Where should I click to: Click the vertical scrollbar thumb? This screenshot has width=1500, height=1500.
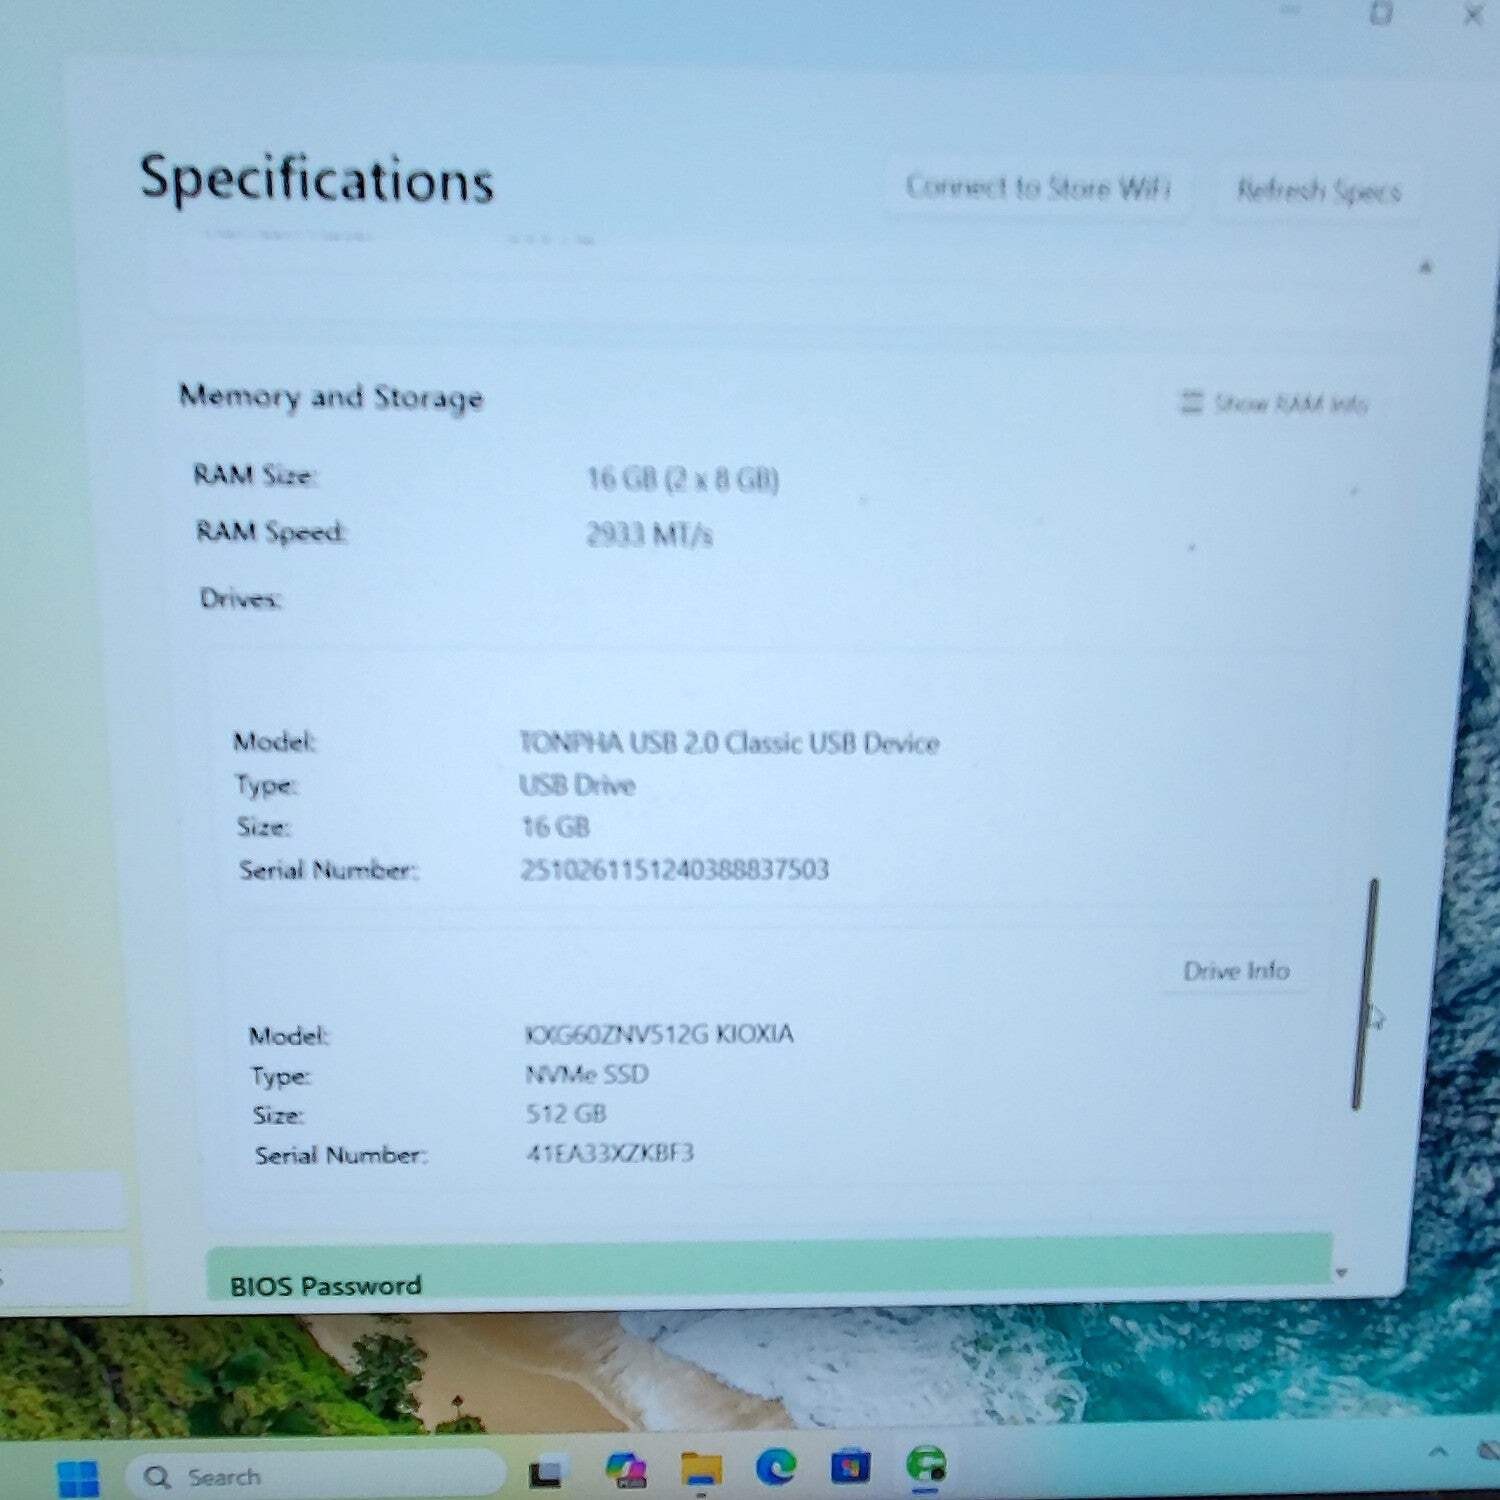[x=1365, y=993]
